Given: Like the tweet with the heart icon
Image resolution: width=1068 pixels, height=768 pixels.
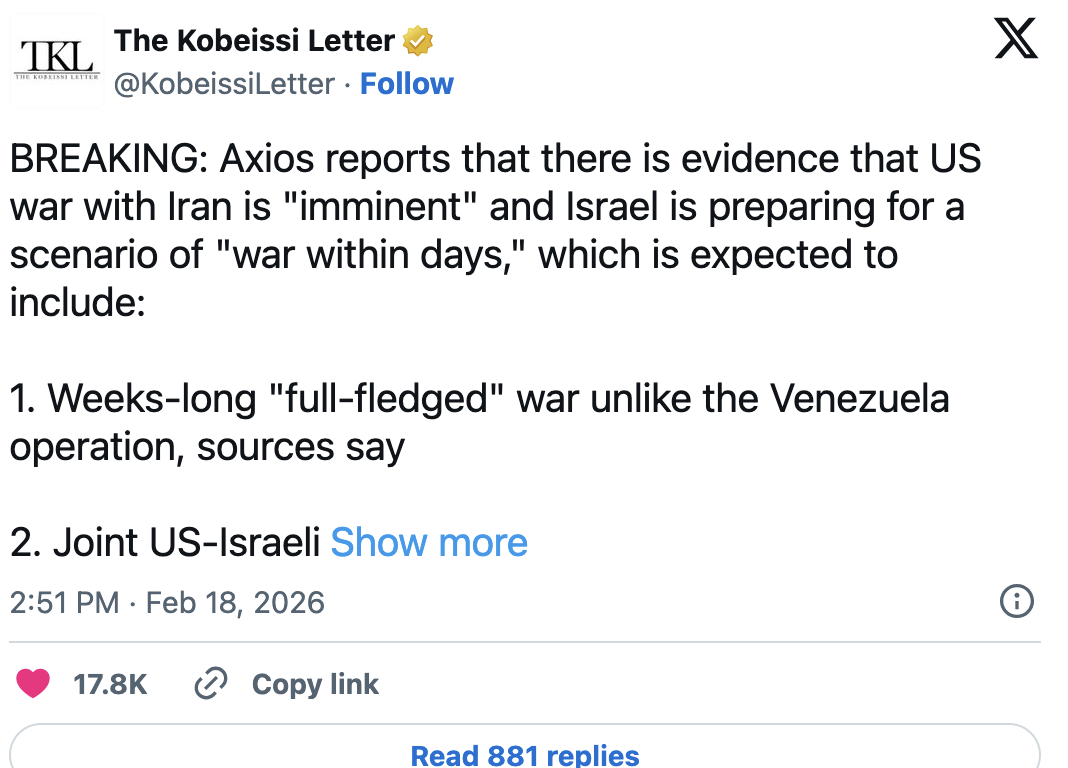Looking at the screenshot, I should click(x=34, y=684).
